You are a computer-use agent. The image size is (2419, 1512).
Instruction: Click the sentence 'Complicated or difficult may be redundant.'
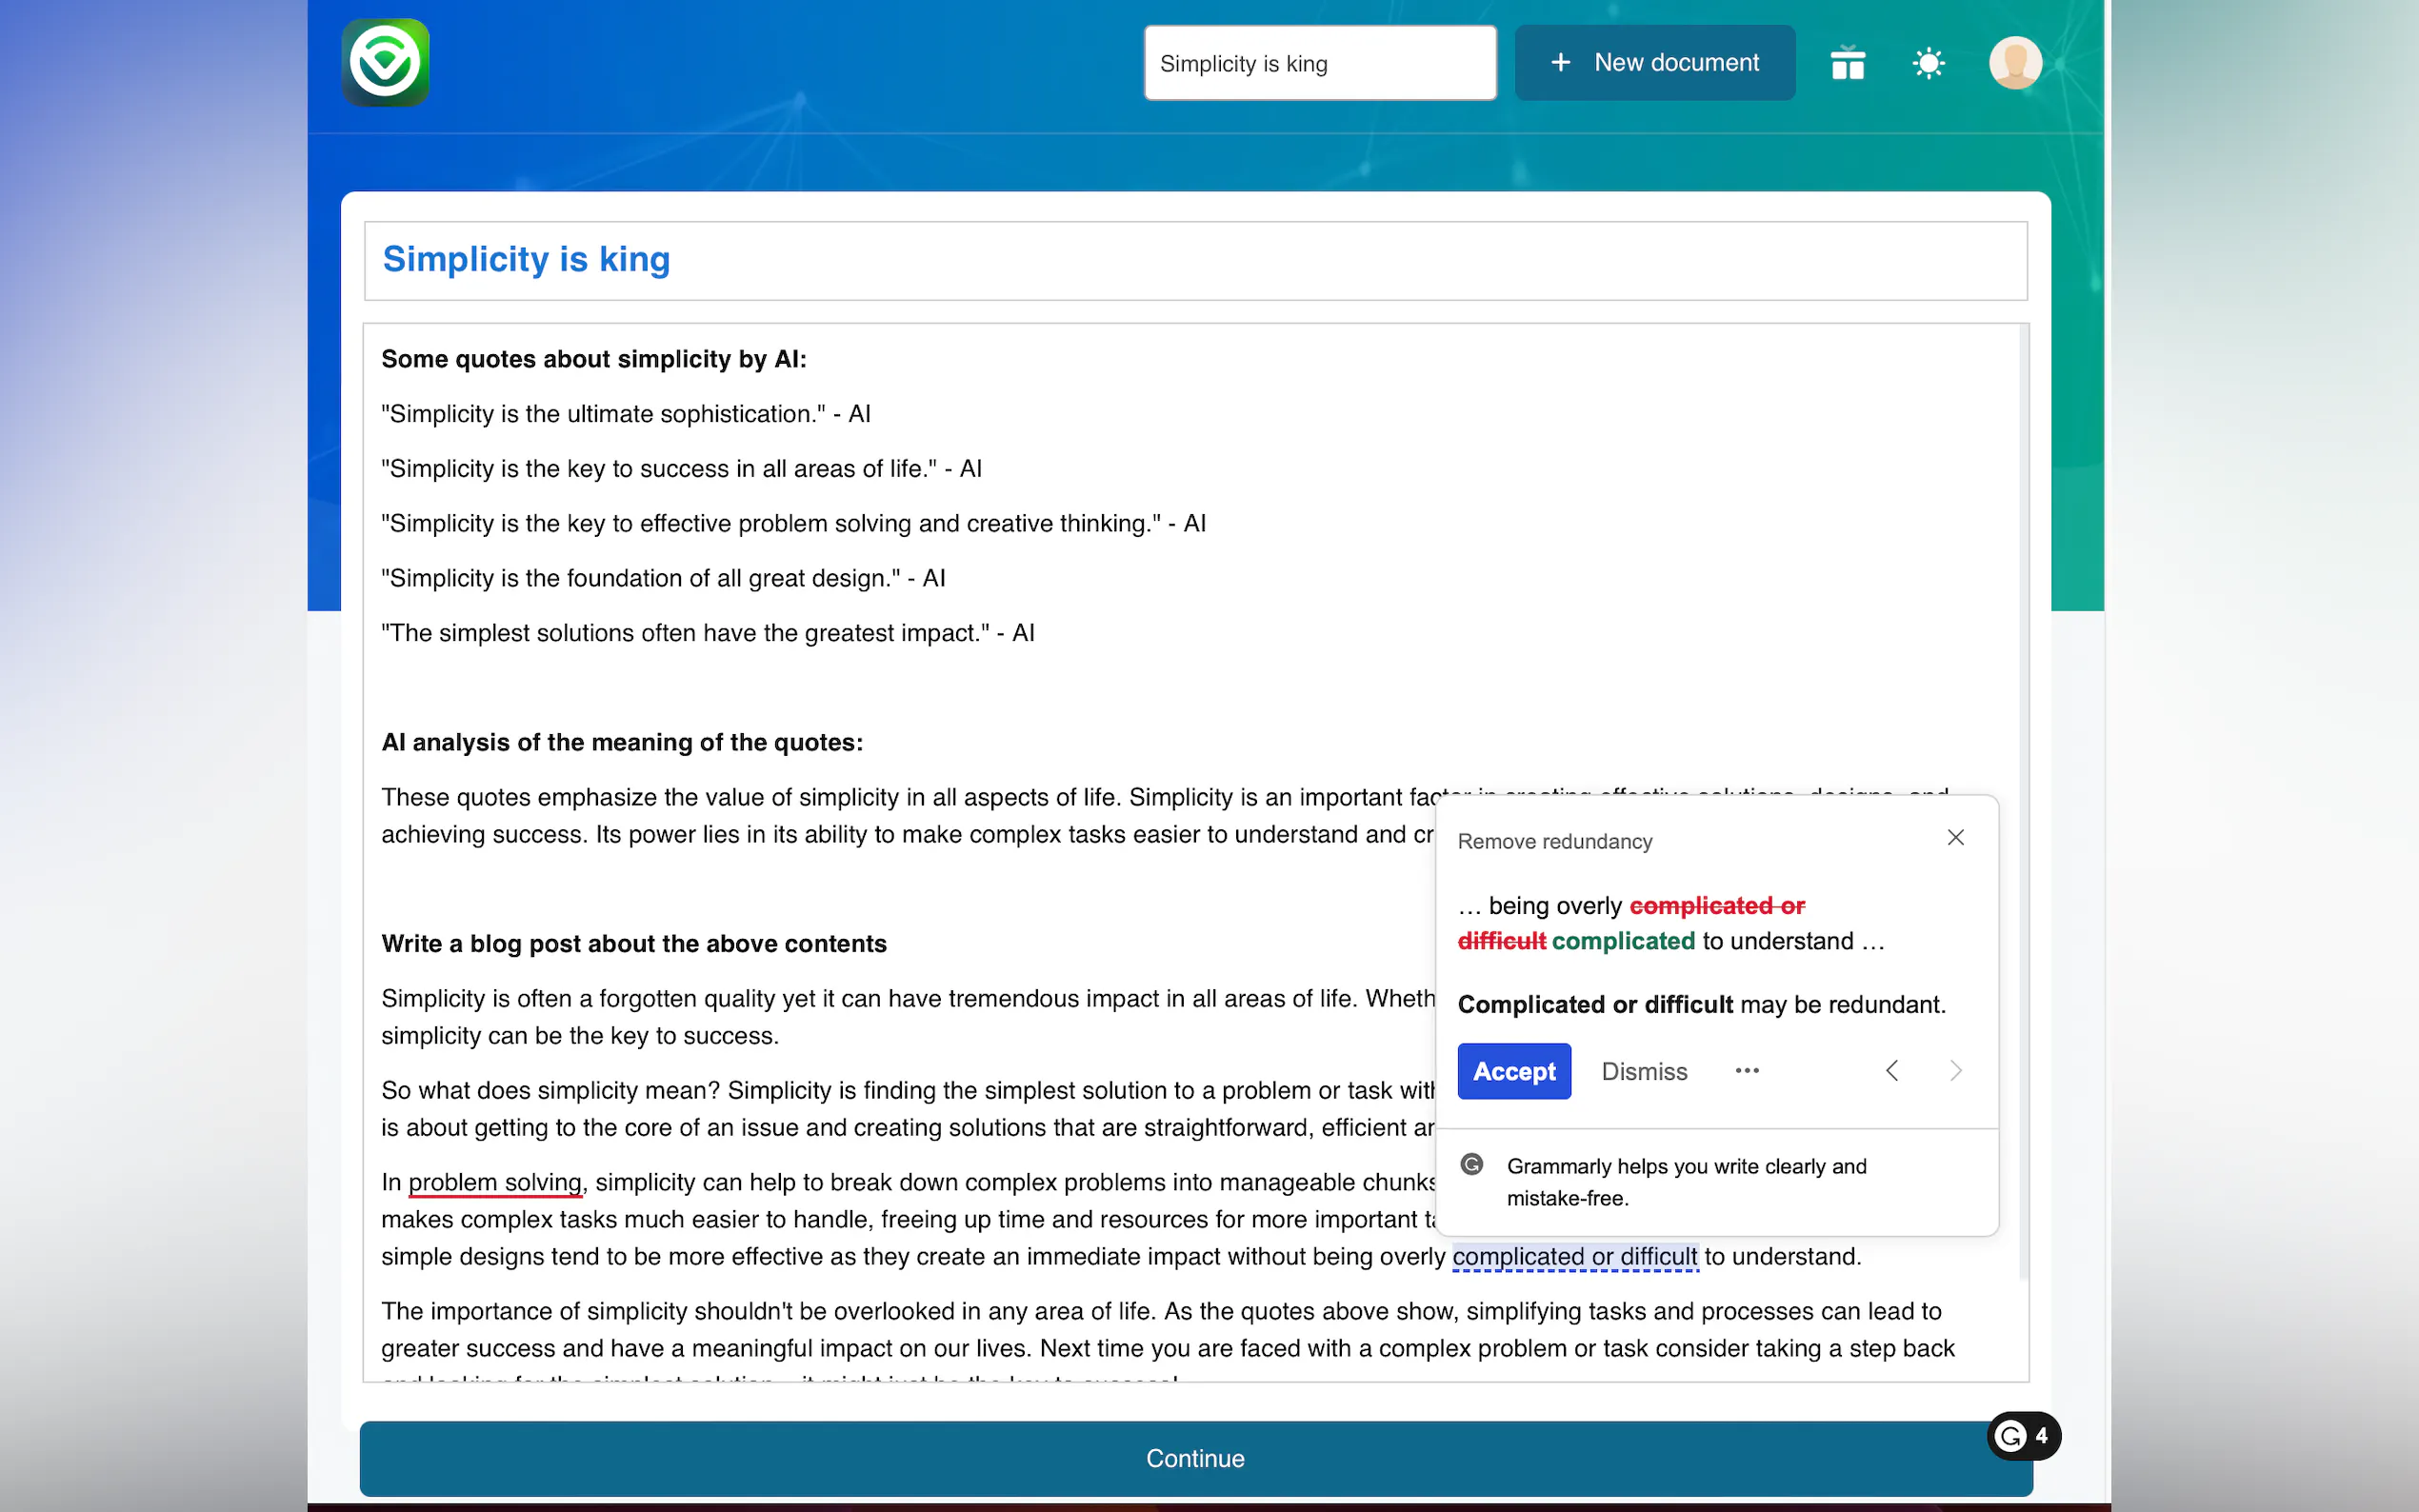click(x=1702, y=1005)
